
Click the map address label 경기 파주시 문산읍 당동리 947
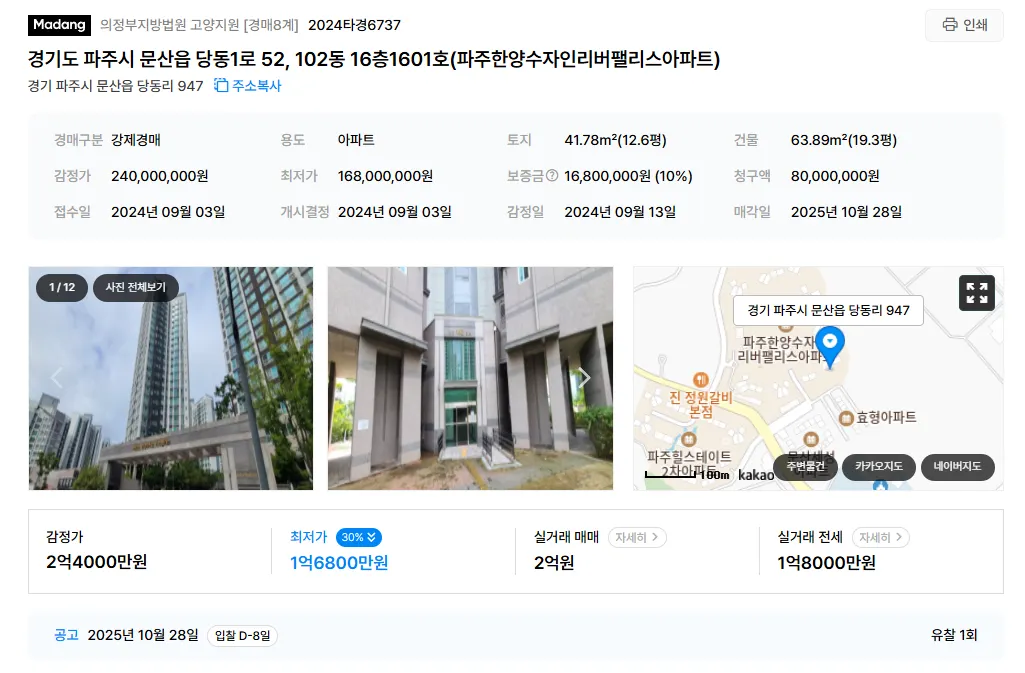click(828, 310)
